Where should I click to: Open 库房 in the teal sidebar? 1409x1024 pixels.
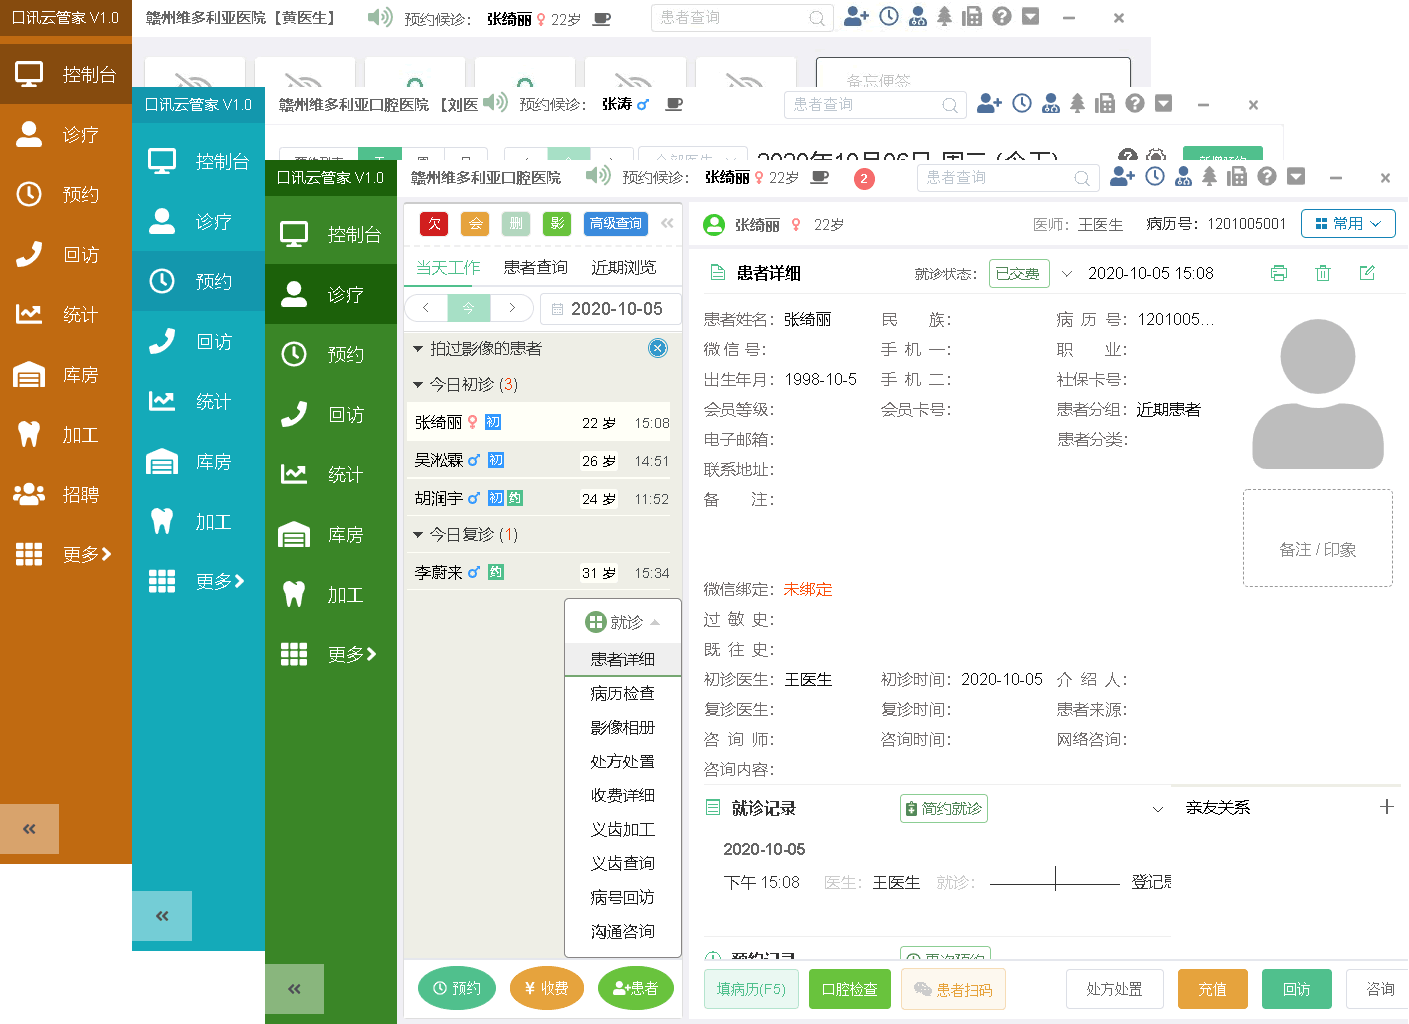click(162, 462)
